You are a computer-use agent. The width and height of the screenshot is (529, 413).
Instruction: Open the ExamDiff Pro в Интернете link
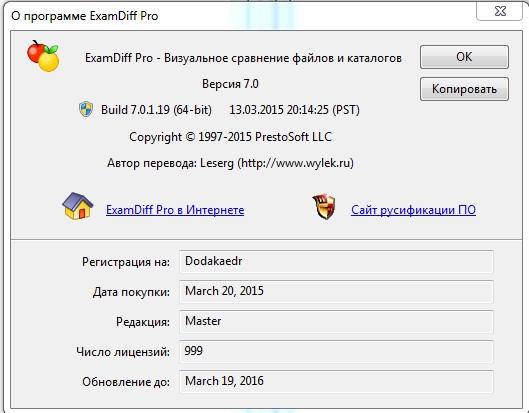(x=175, y=210)
